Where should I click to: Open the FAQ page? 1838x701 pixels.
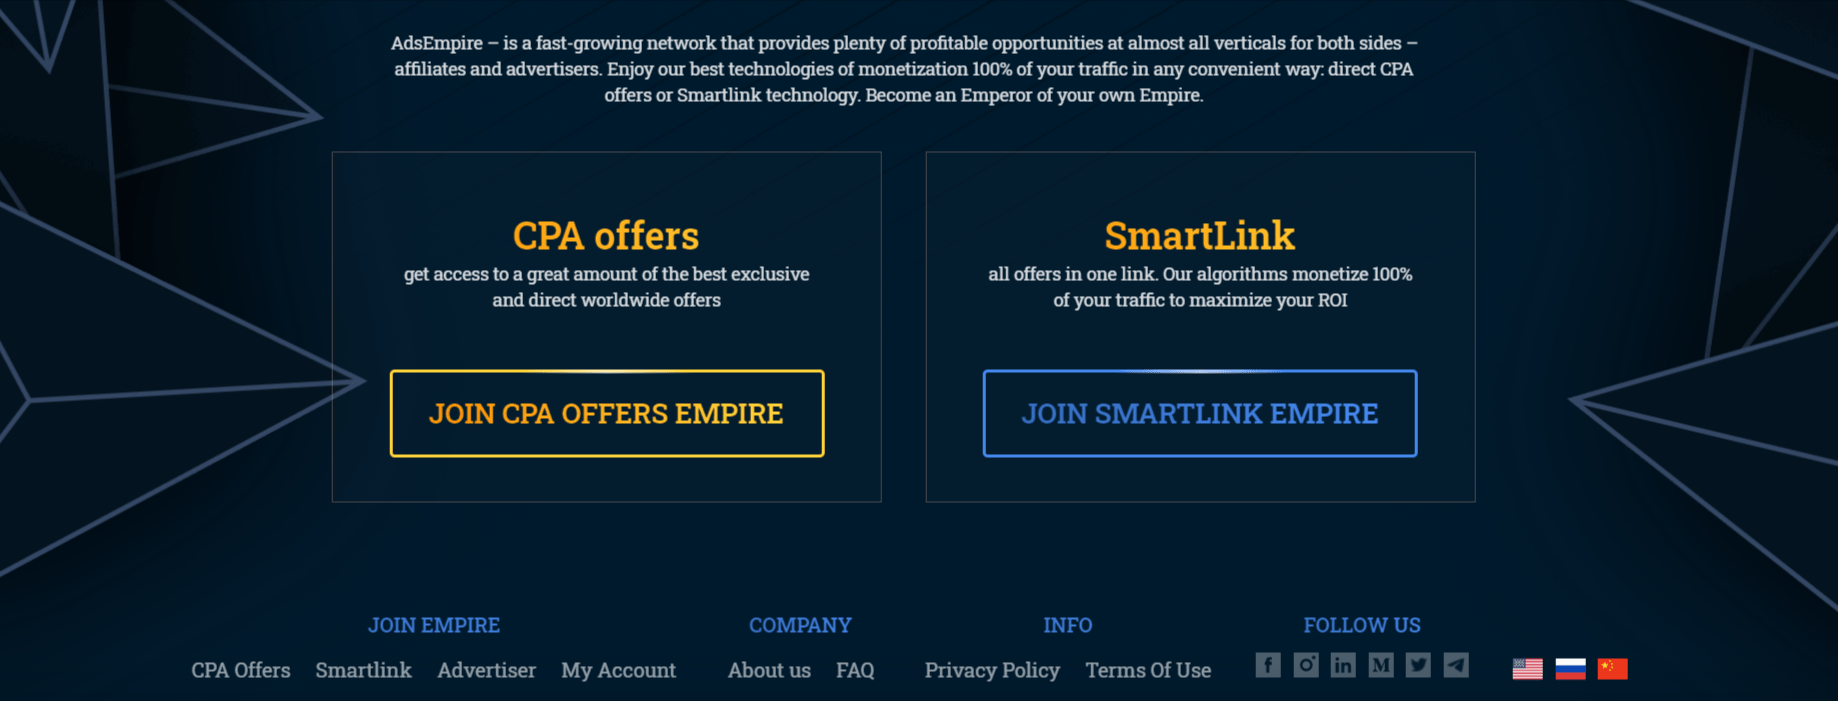pos(856,671)
